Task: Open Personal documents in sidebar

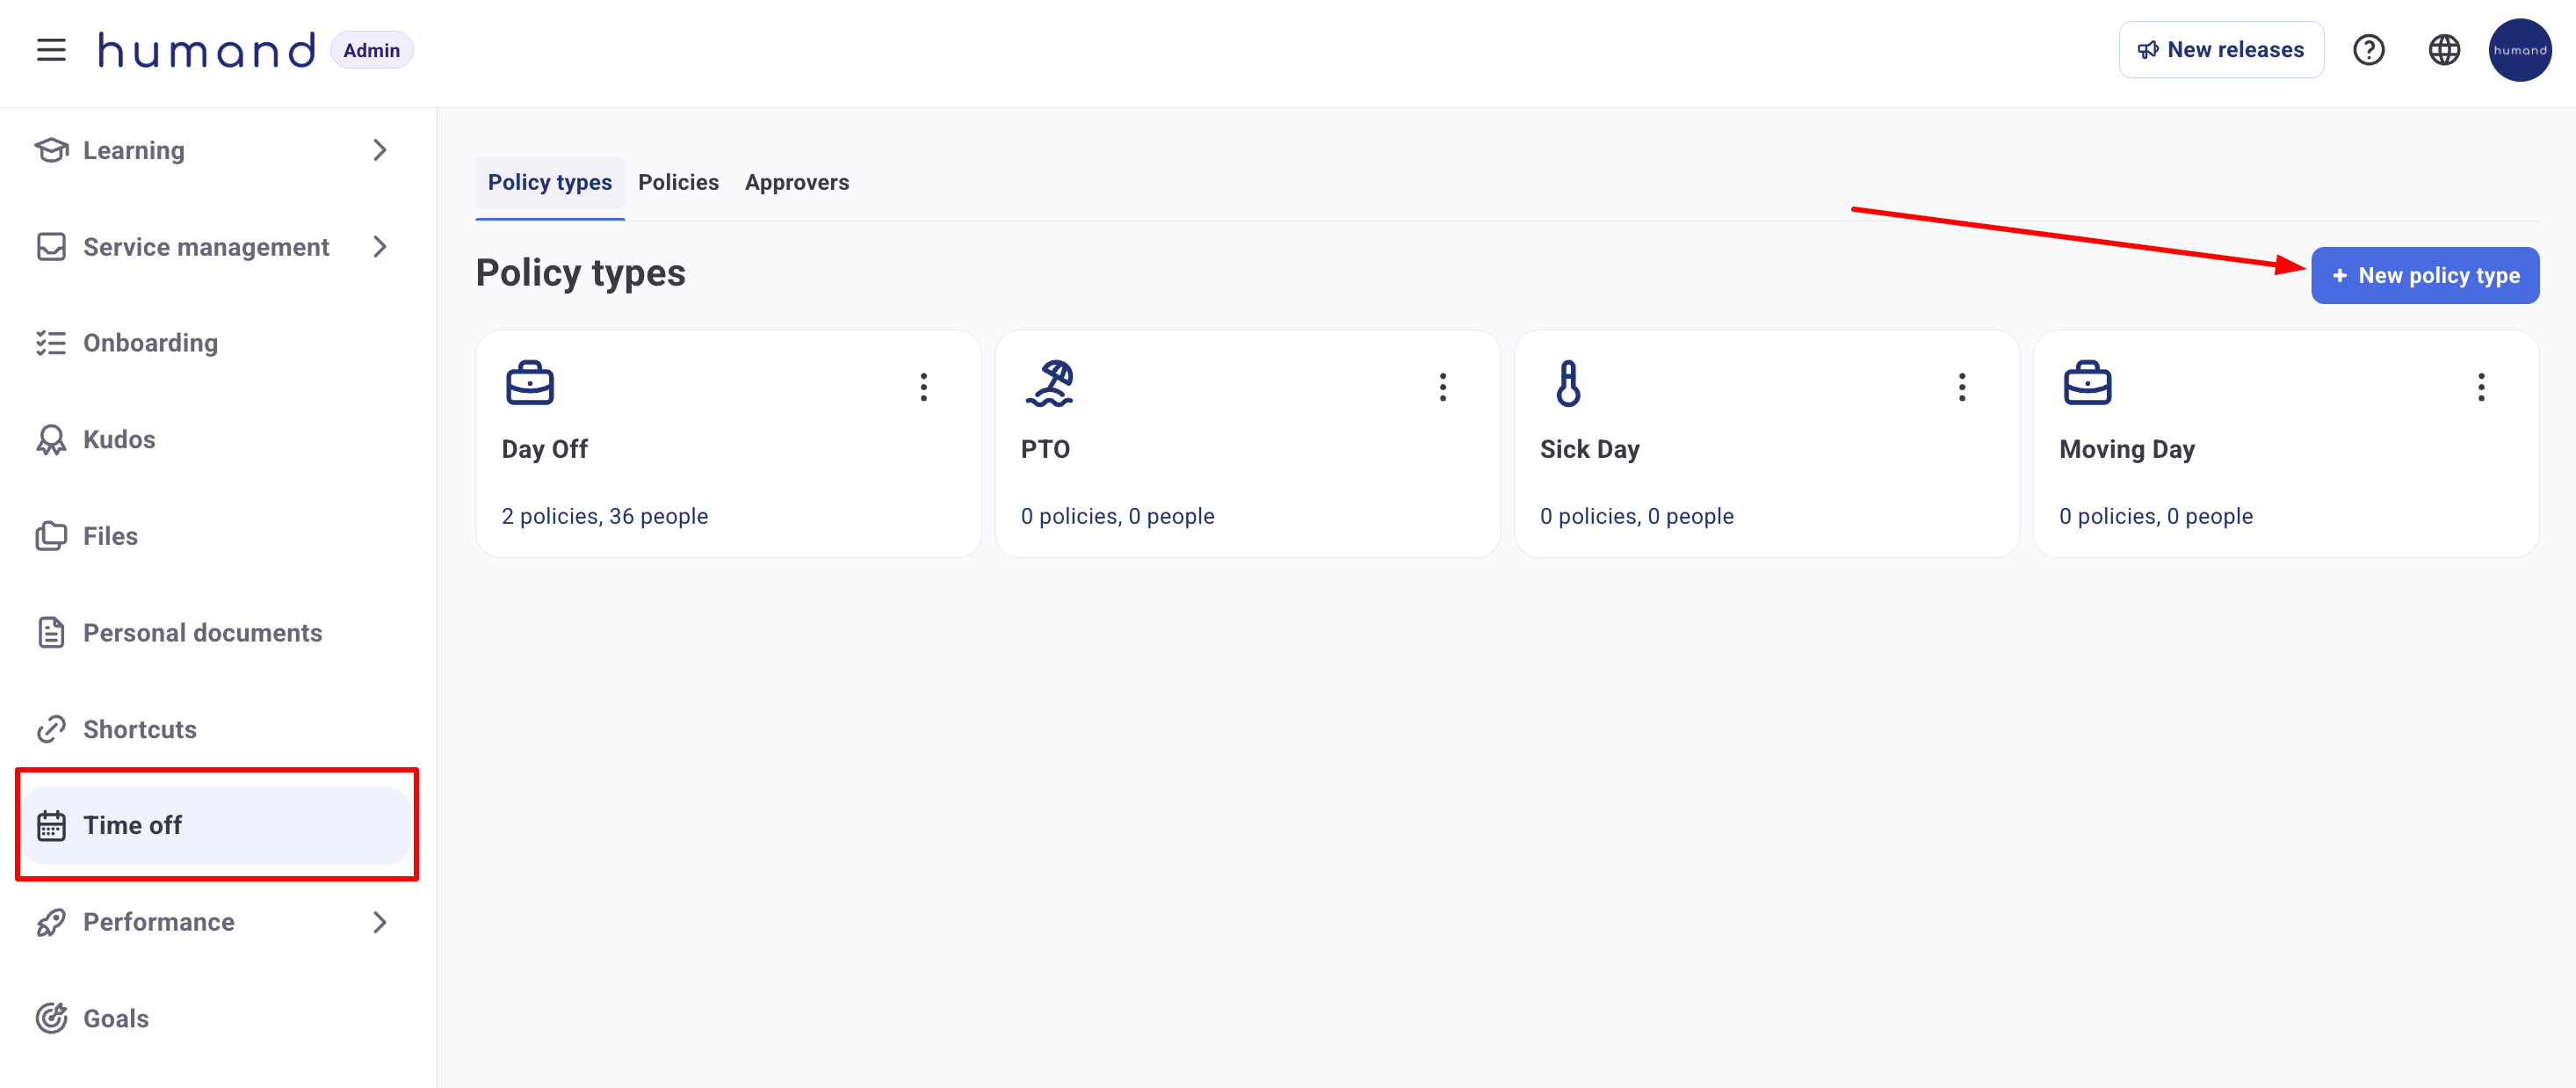Action: [202, 633]
